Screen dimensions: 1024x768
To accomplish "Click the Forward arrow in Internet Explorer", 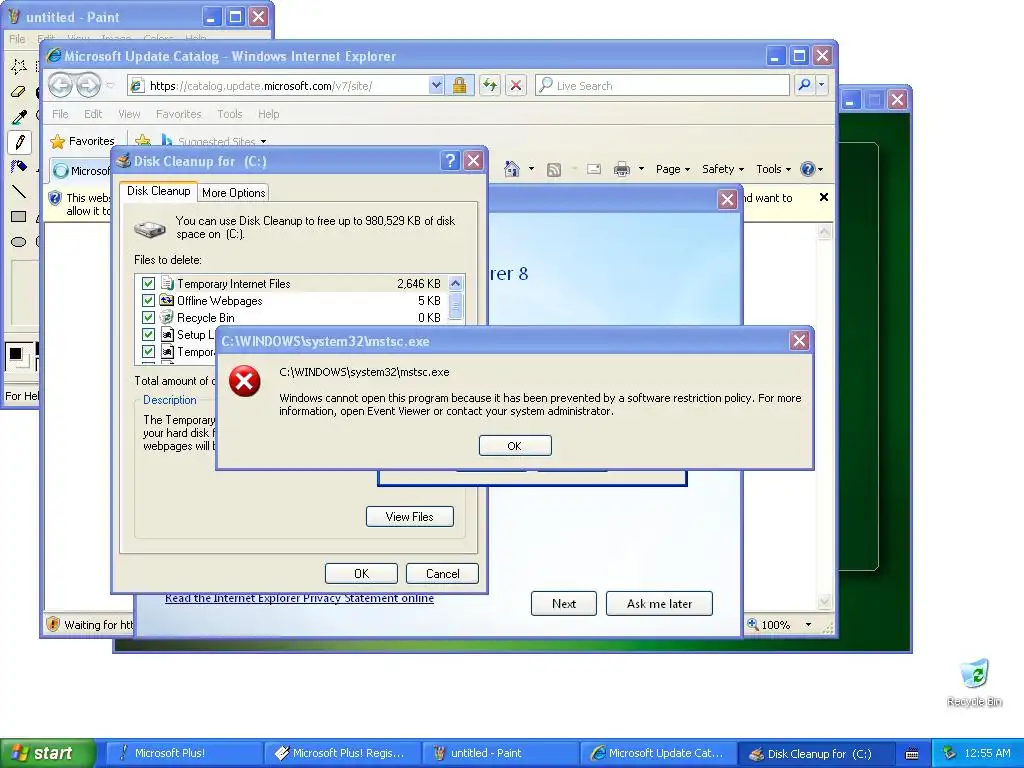I will [88, 85].
